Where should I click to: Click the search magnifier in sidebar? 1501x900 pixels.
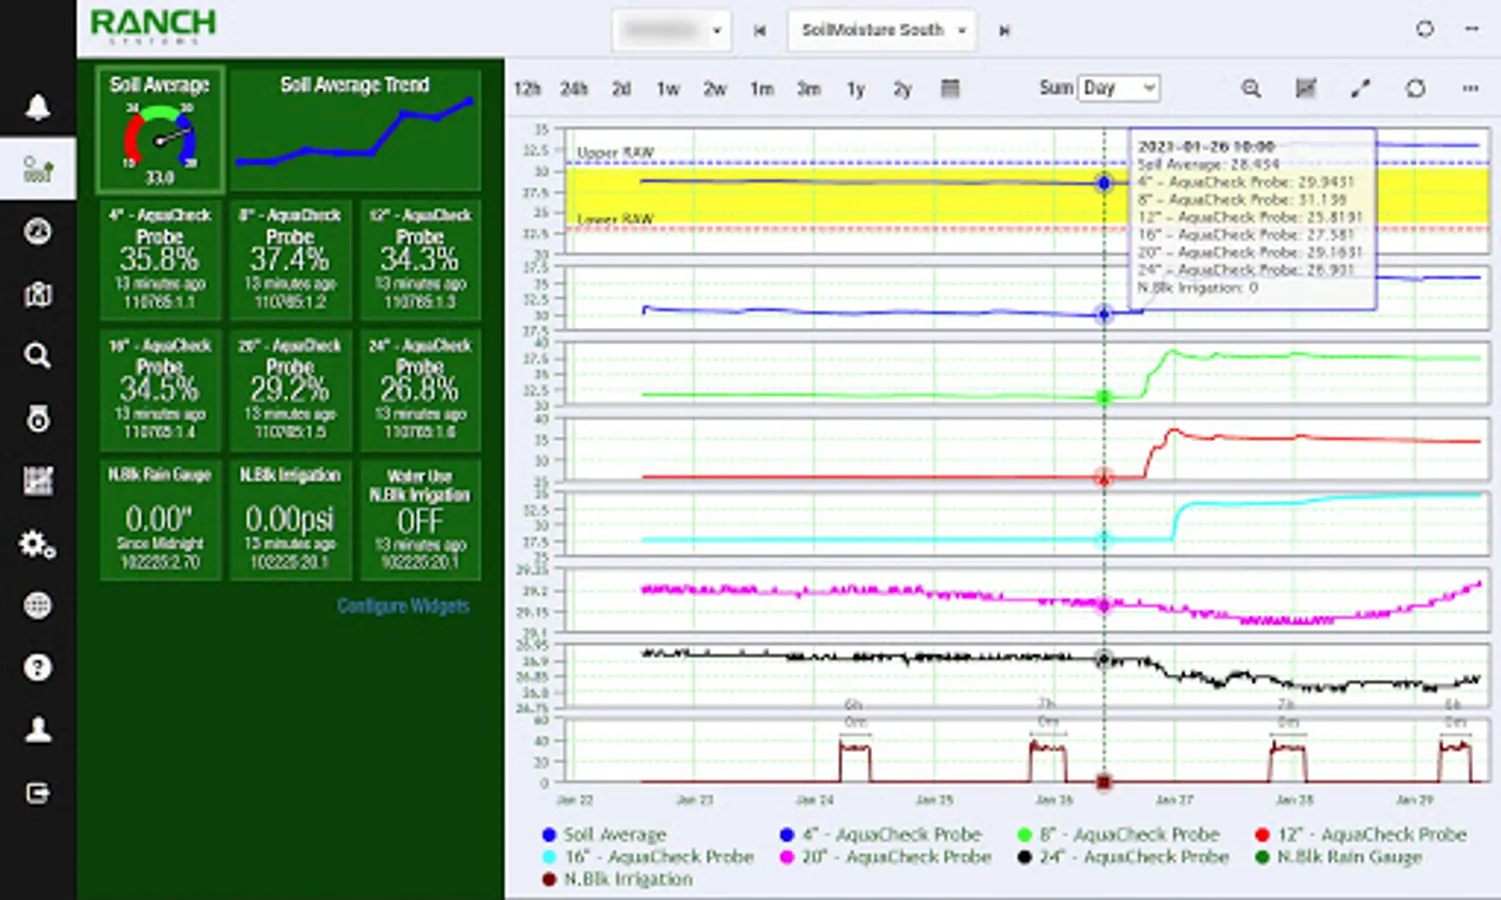point(38,356)
